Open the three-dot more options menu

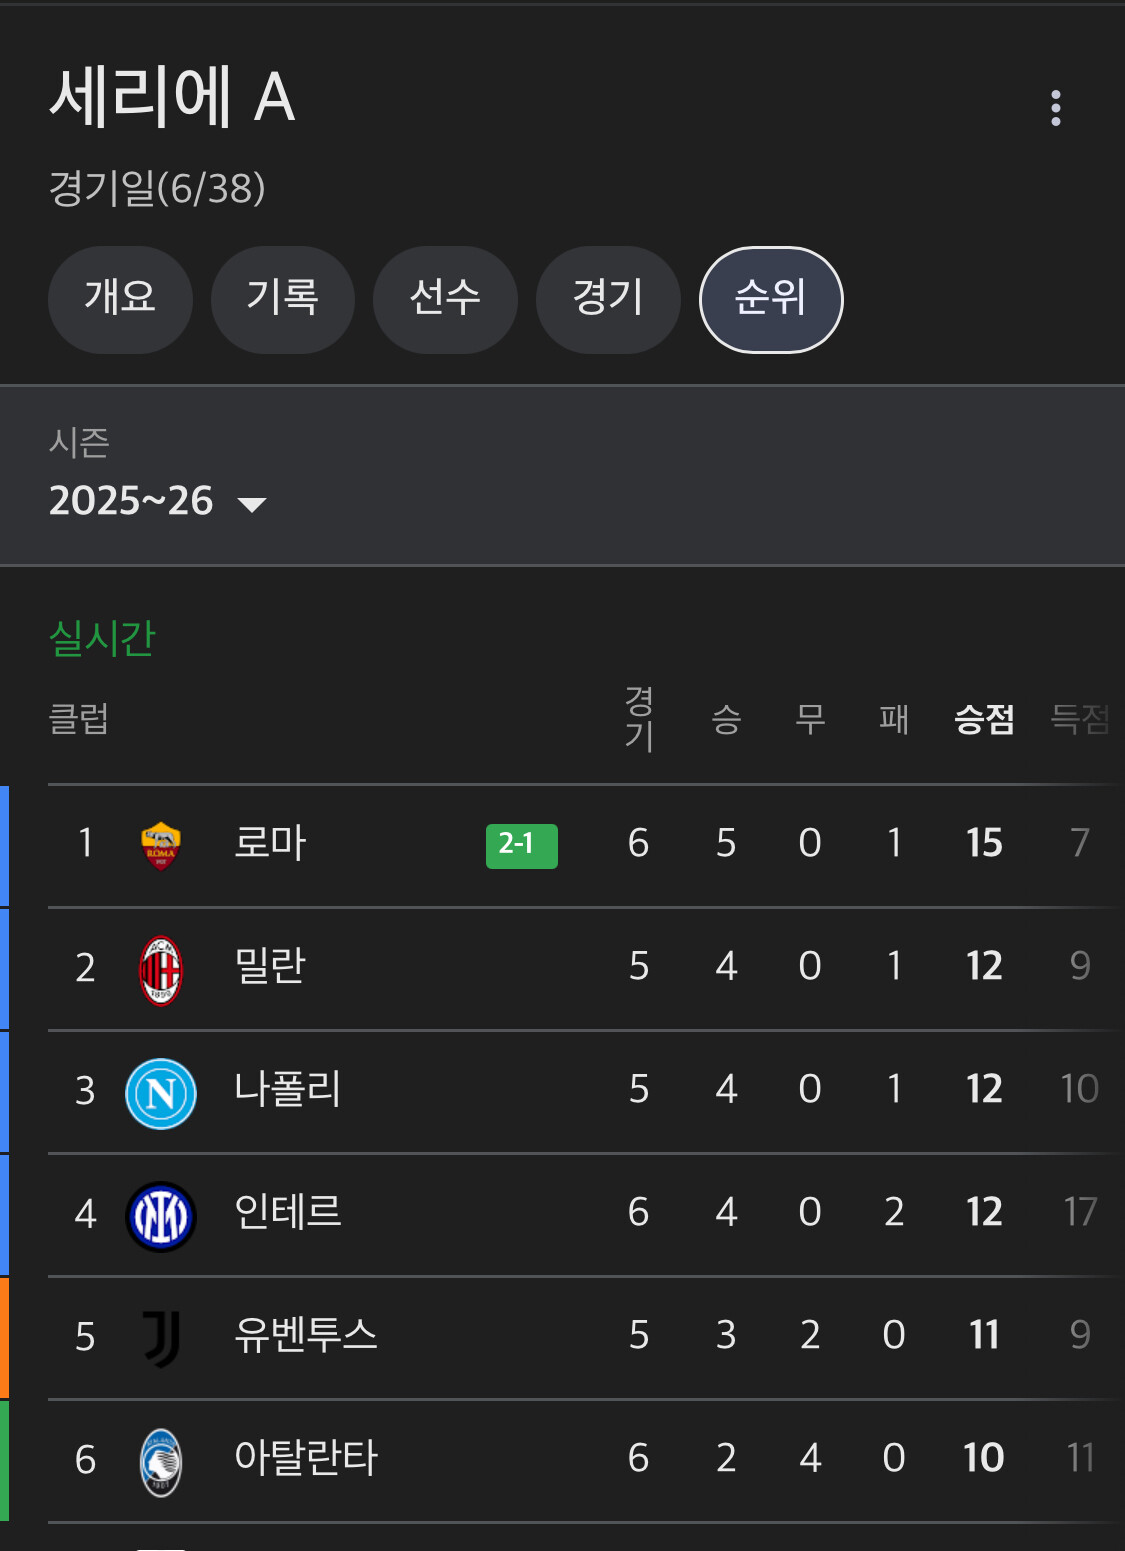(x=1055, y=108)
